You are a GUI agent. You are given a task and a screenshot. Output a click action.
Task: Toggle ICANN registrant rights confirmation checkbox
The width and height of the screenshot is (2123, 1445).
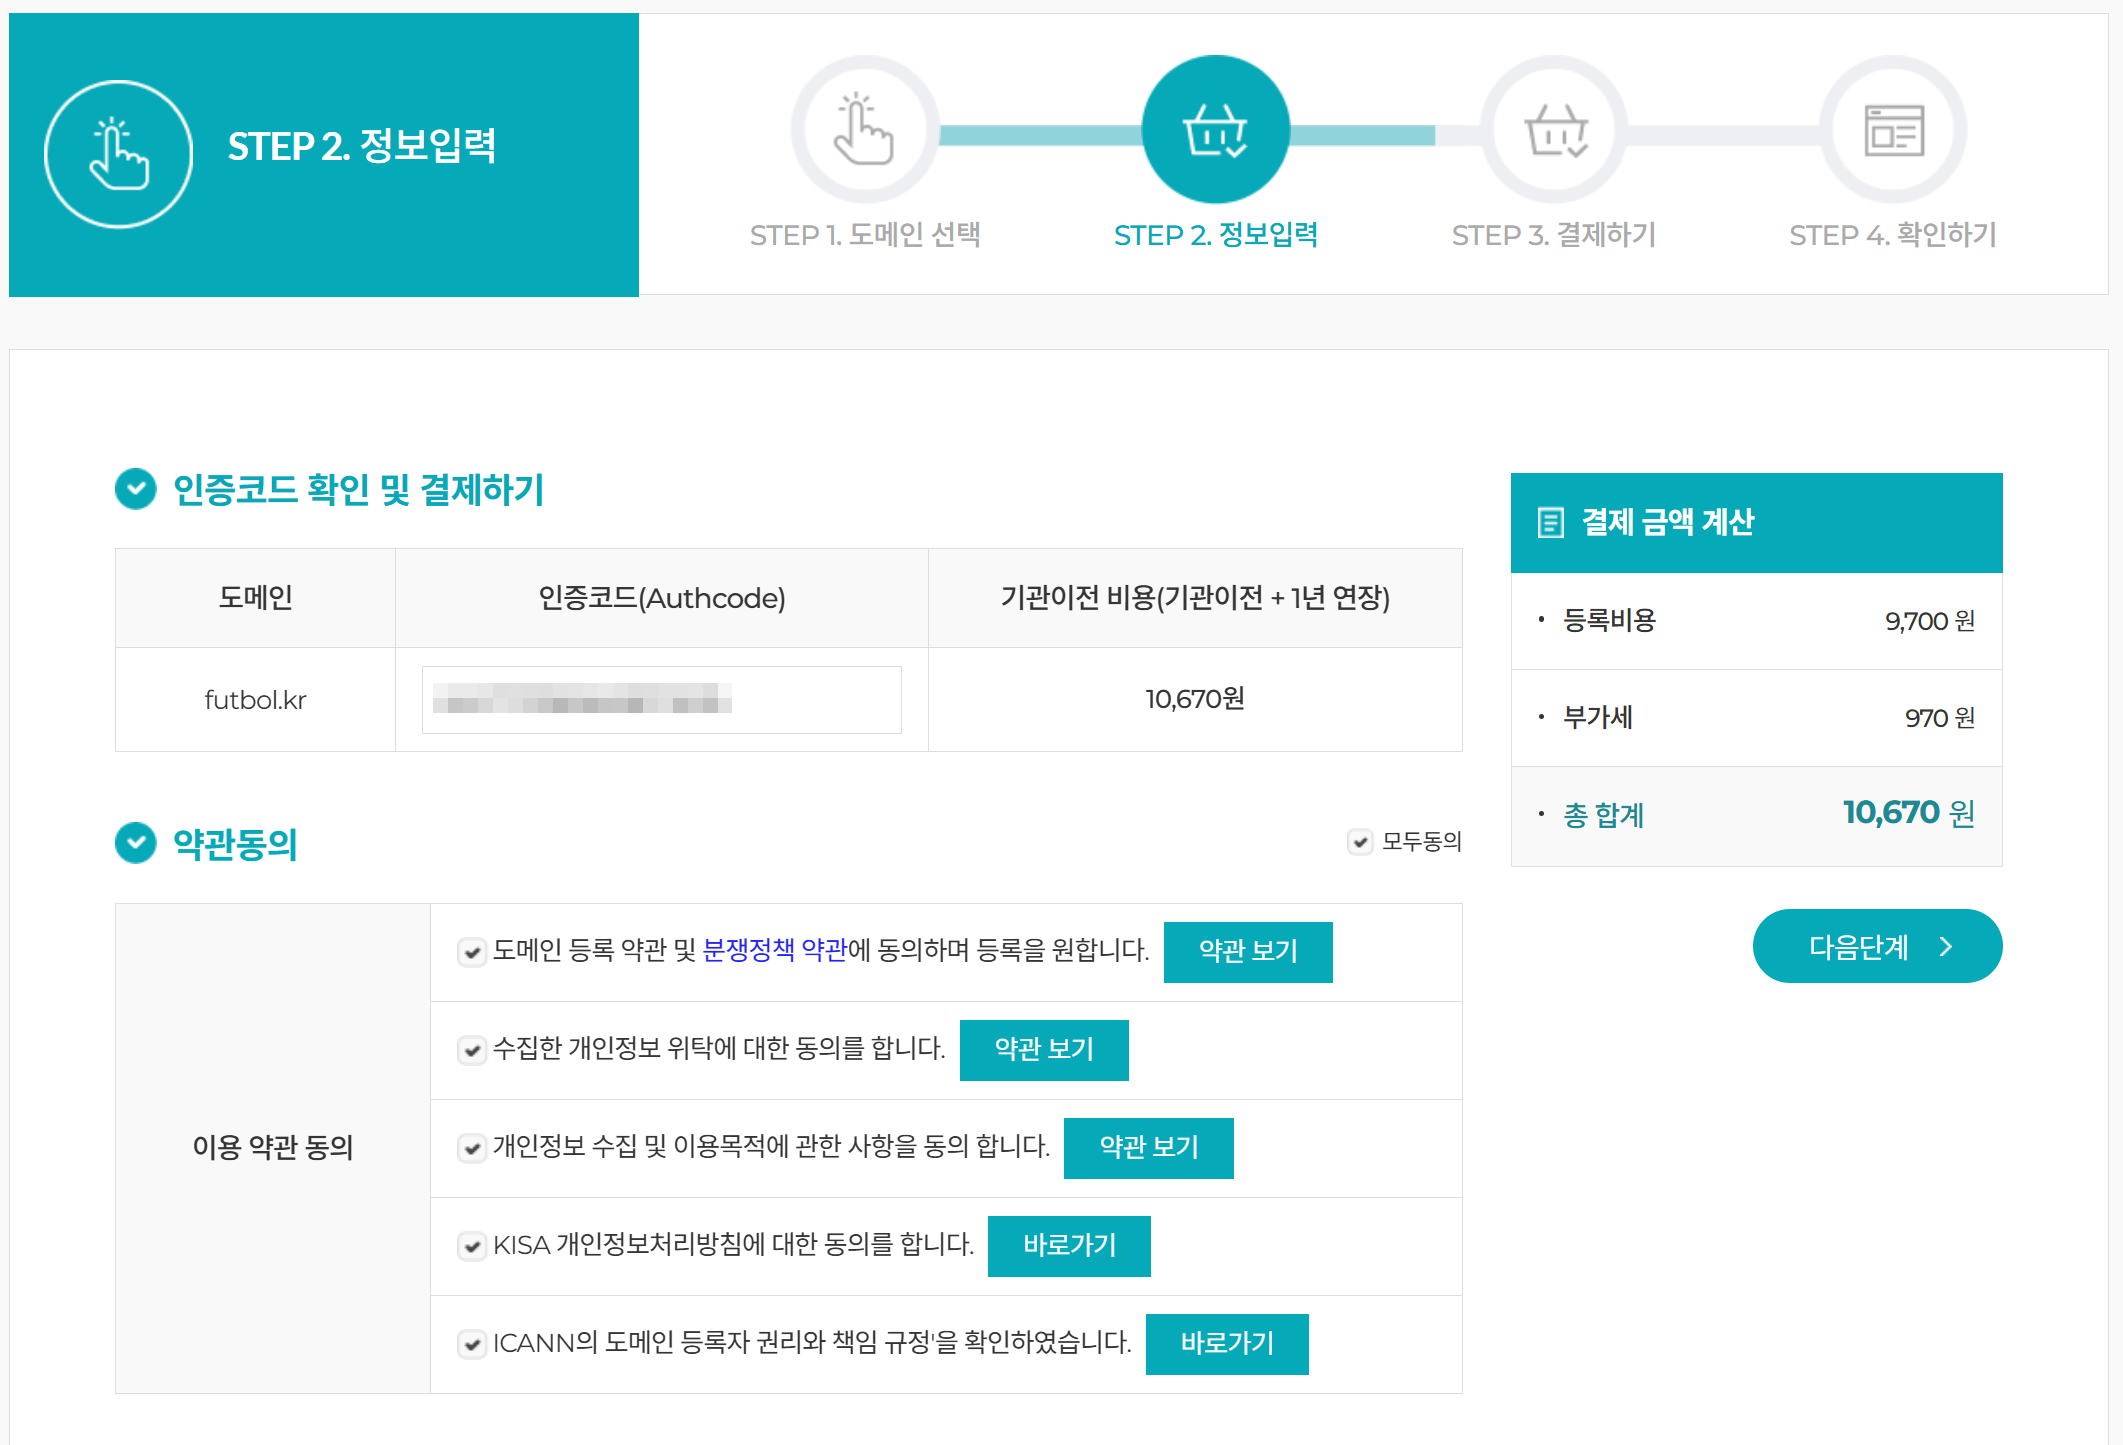[x=472, y=1344]
